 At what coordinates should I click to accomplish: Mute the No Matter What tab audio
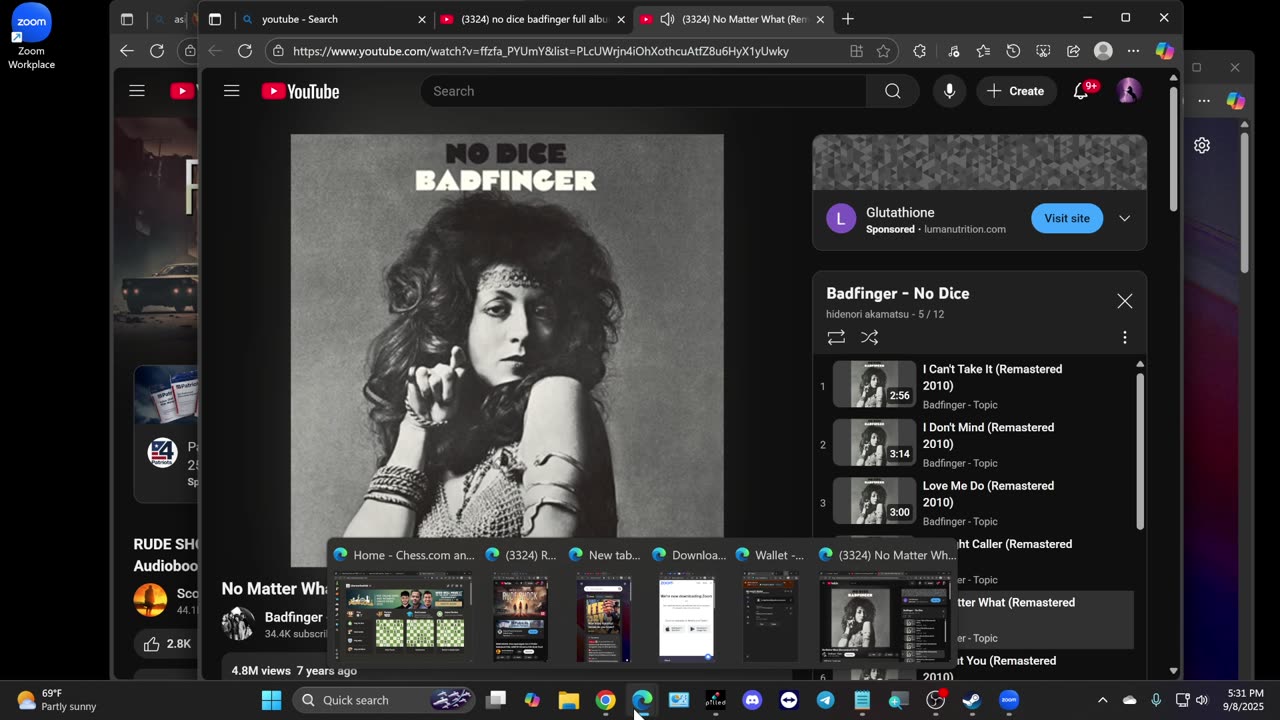(x=667, y=19)
